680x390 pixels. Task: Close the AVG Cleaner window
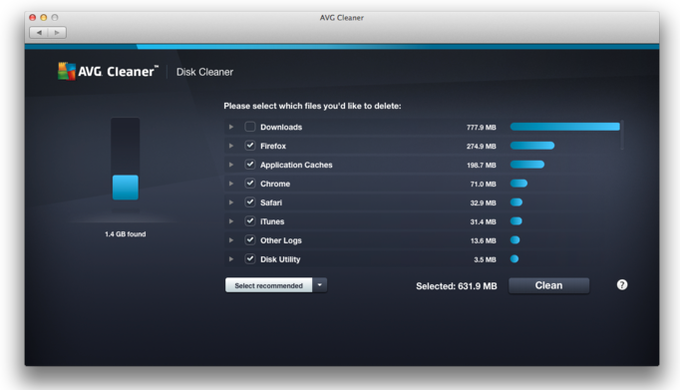coord(33,17)
